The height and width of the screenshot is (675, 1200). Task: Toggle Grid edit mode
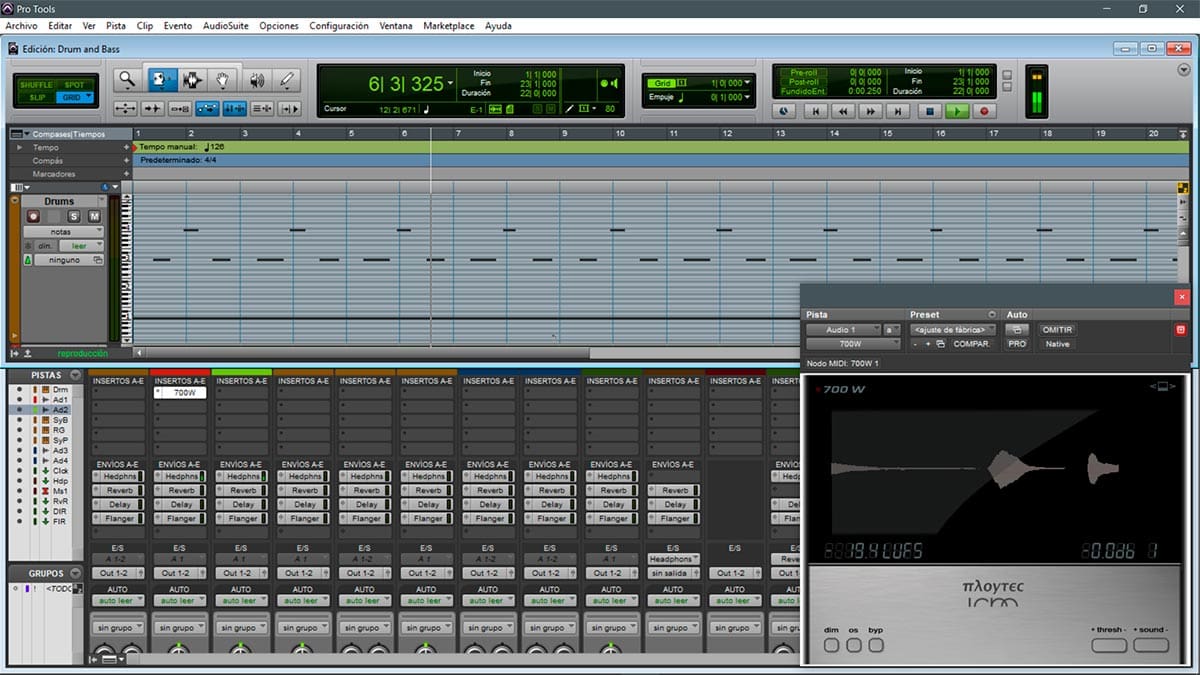tap(74, 97)
